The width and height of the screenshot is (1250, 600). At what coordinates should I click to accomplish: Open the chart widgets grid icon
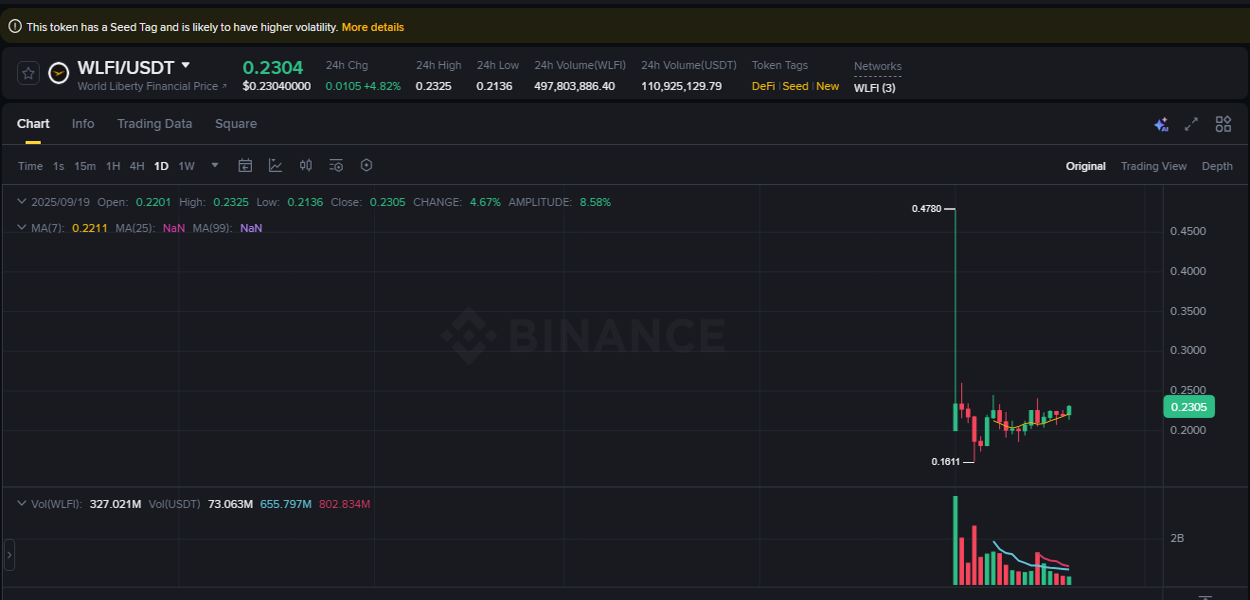[1223, 124]
